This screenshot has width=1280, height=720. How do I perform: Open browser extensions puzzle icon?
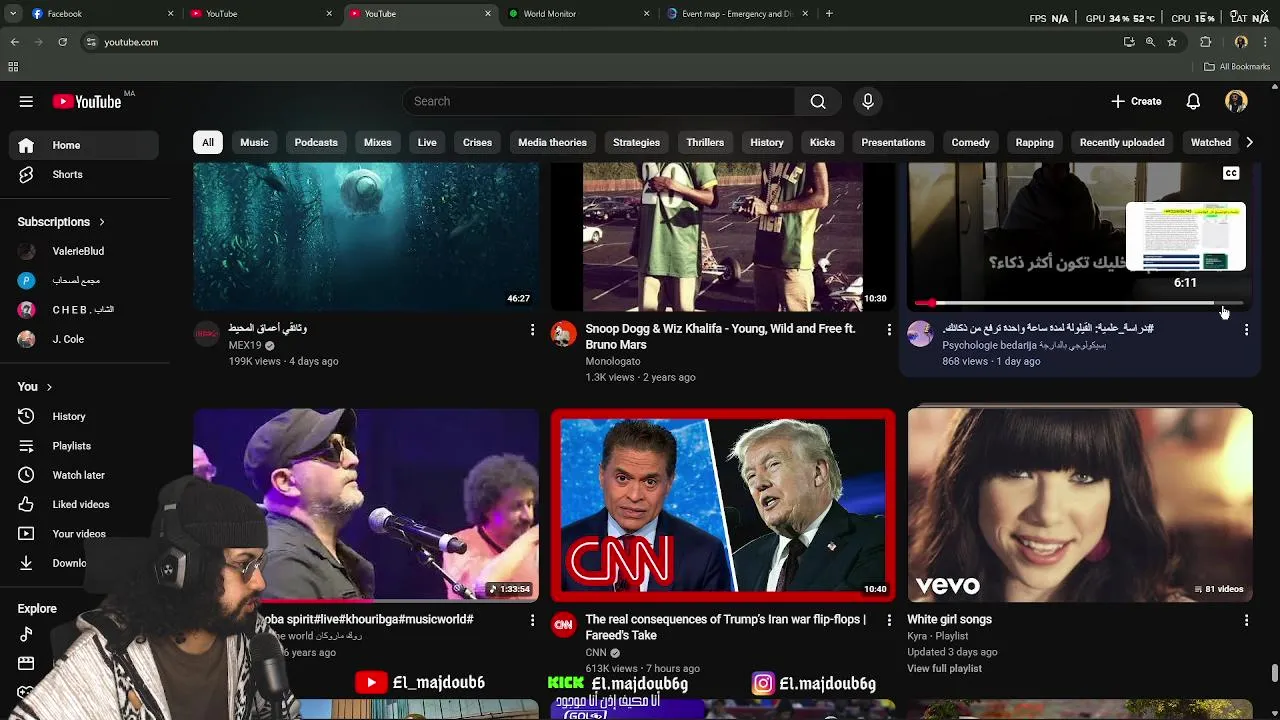click(x=1205, y=42)
